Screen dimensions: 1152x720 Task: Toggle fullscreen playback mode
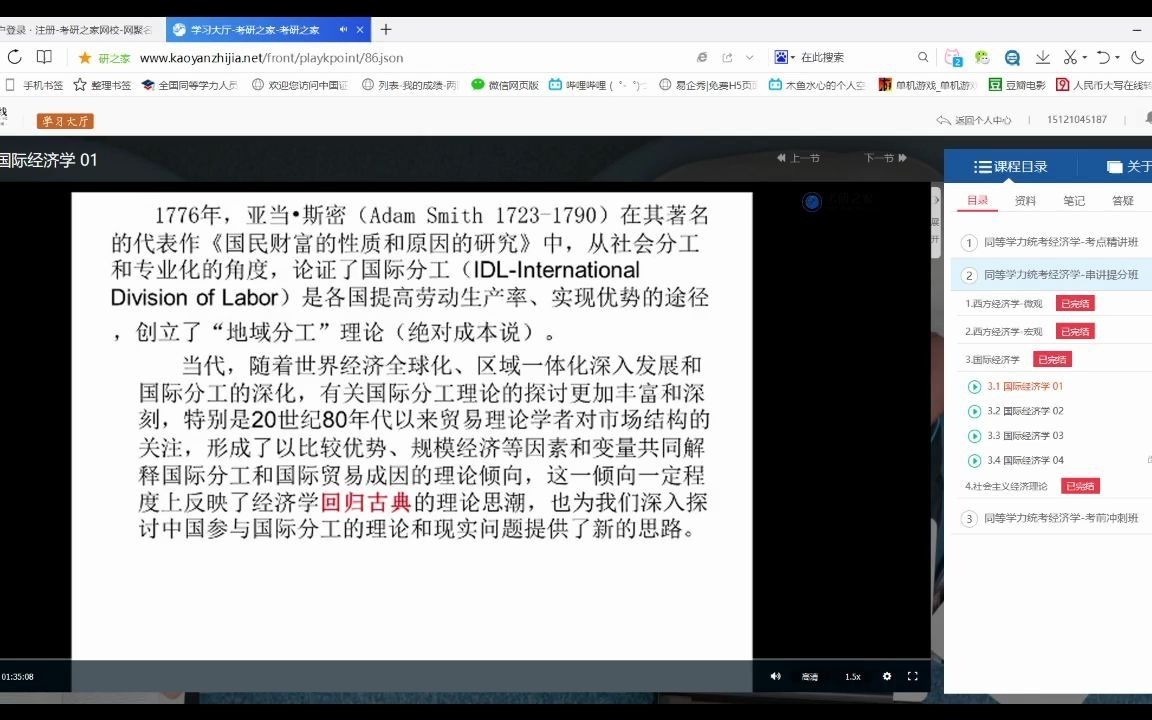tap(912, 676)
